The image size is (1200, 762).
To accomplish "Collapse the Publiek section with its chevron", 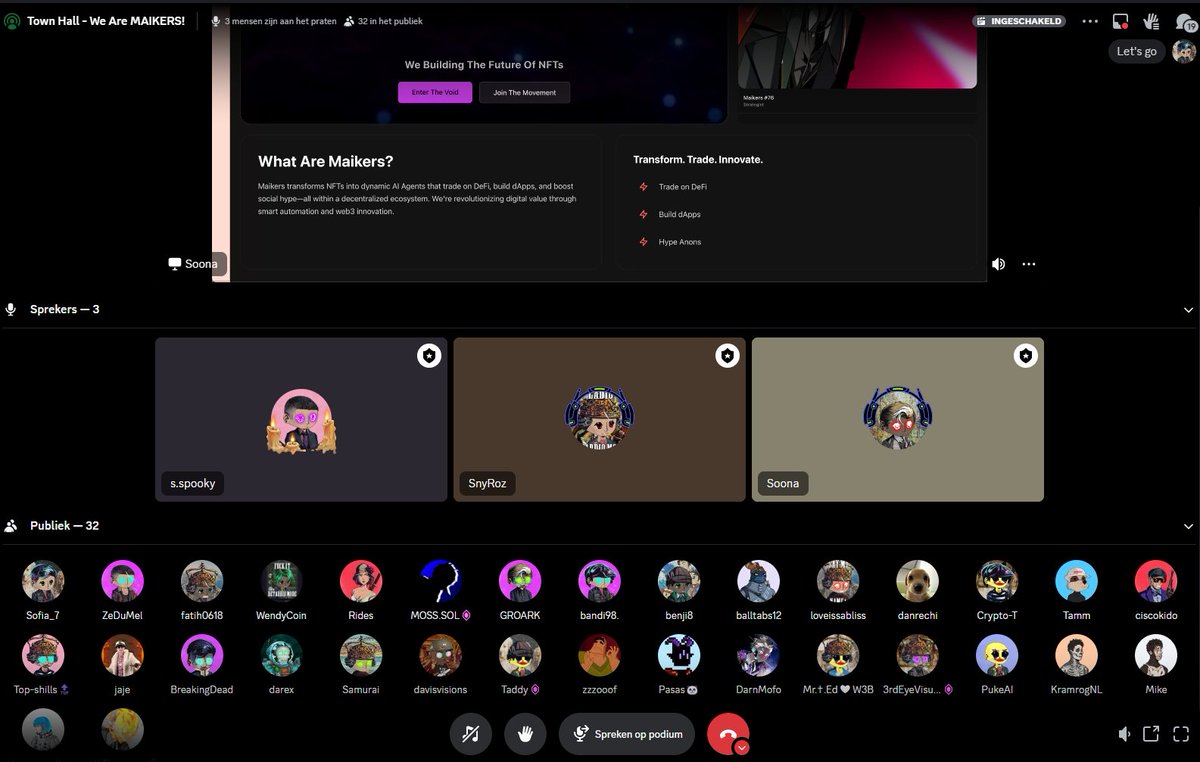I will (1188, 526).
